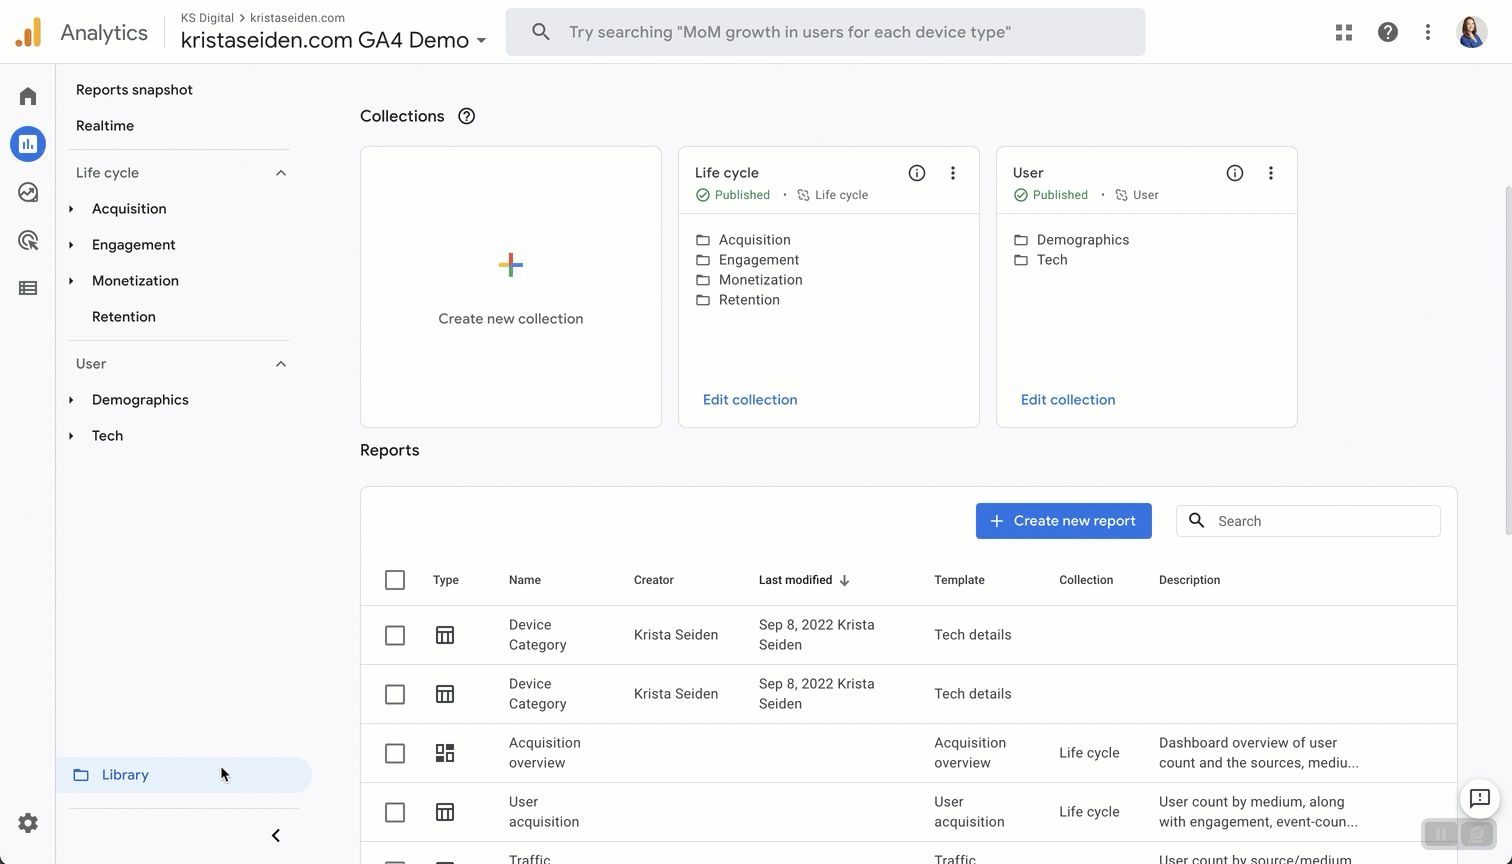
Task: Click the Google Analytics logo
Action: point(29,33)
